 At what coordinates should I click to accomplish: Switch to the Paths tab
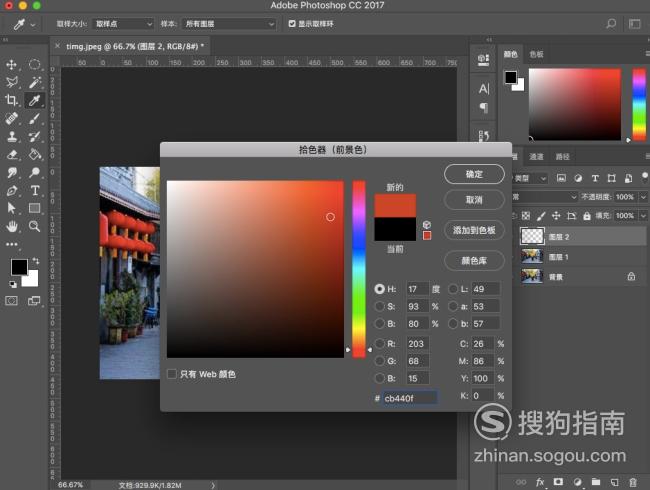[x=562, y=156]
